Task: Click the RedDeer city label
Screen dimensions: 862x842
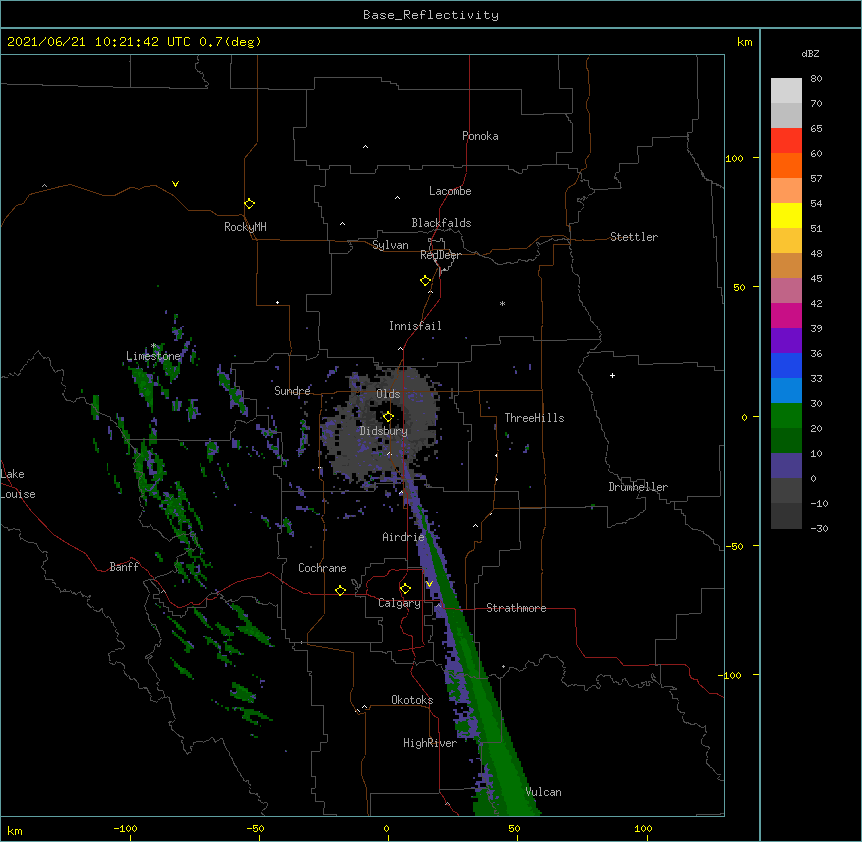Action: pyautogui.click(x=440, y=255)
